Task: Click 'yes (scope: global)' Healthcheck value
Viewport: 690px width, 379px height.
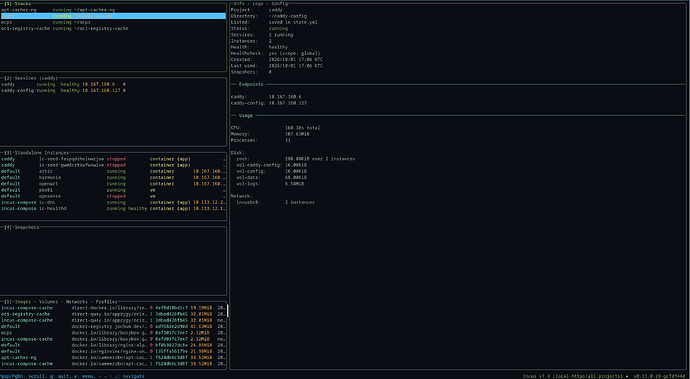Action: click(295, 53)
